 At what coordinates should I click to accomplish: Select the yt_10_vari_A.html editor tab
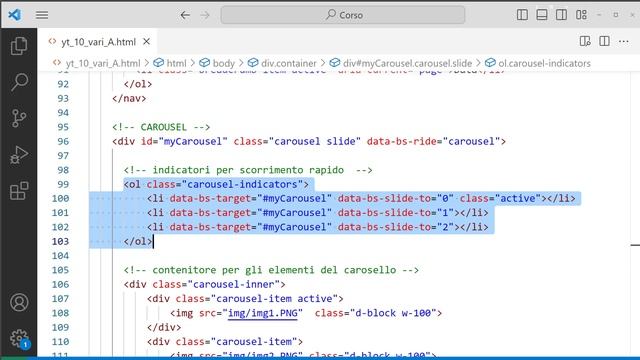[x=98, y=42]
